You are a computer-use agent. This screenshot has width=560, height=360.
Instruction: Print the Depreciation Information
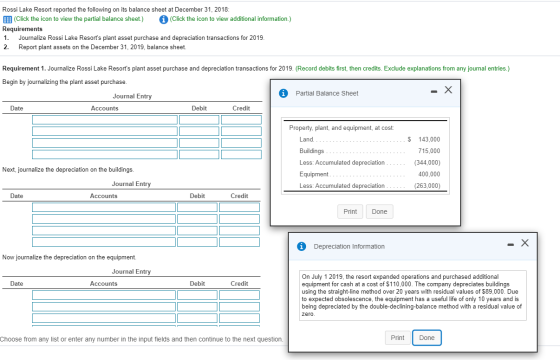tap(398, 338)
